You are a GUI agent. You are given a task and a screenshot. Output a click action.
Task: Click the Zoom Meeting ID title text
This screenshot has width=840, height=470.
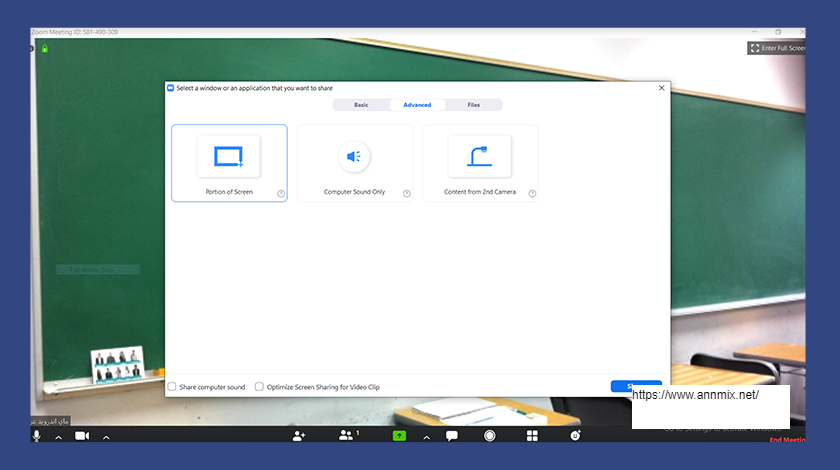point(74,32)
